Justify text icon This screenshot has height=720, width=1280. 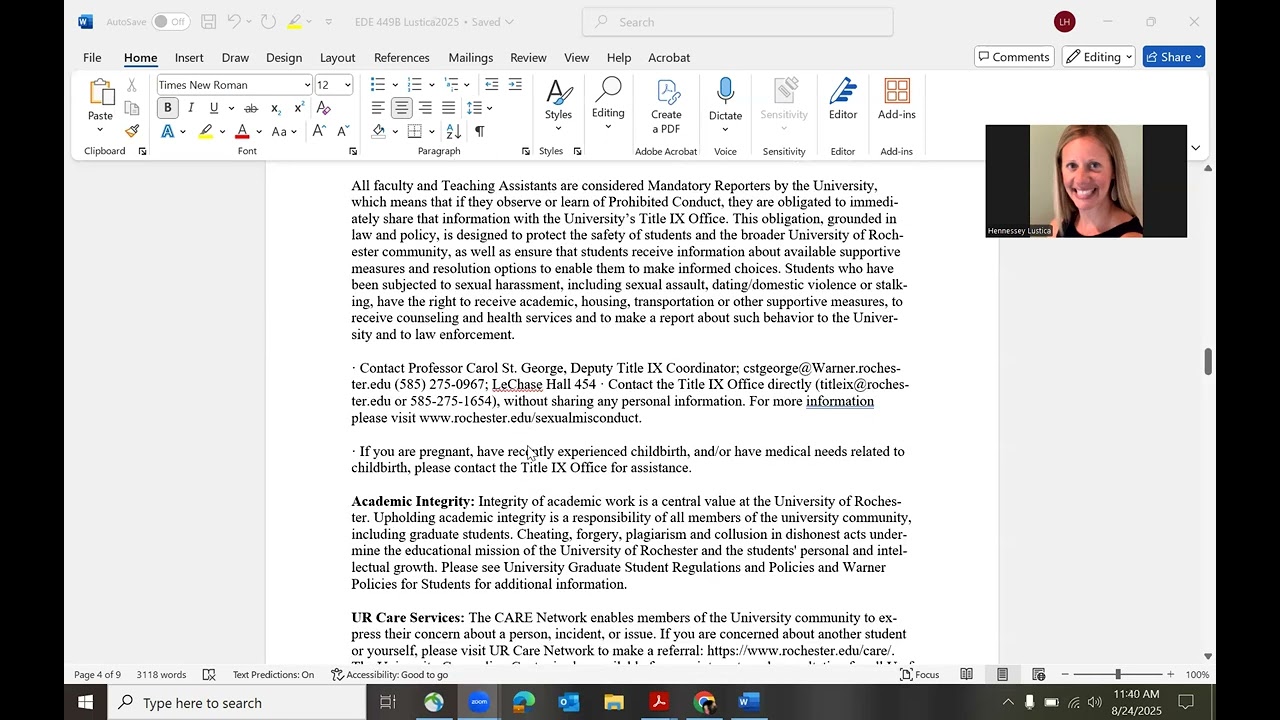coord(448,108)
